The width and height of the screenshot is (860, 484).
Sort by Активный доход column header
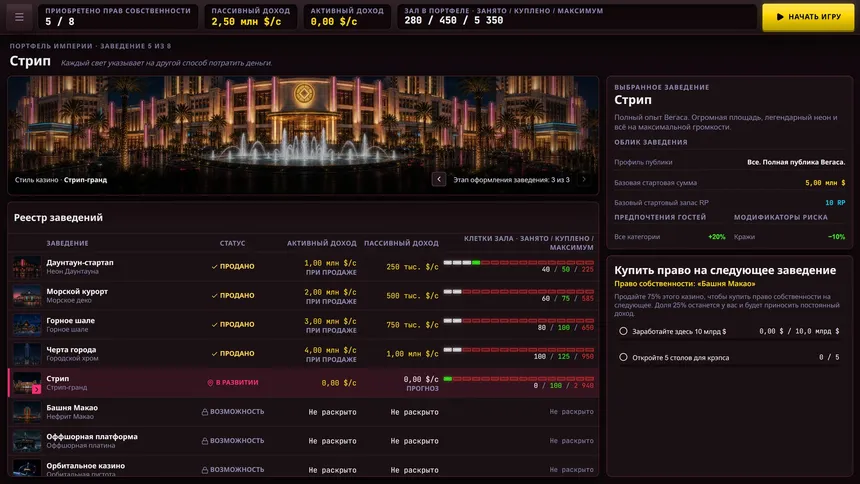click(321, 243)
